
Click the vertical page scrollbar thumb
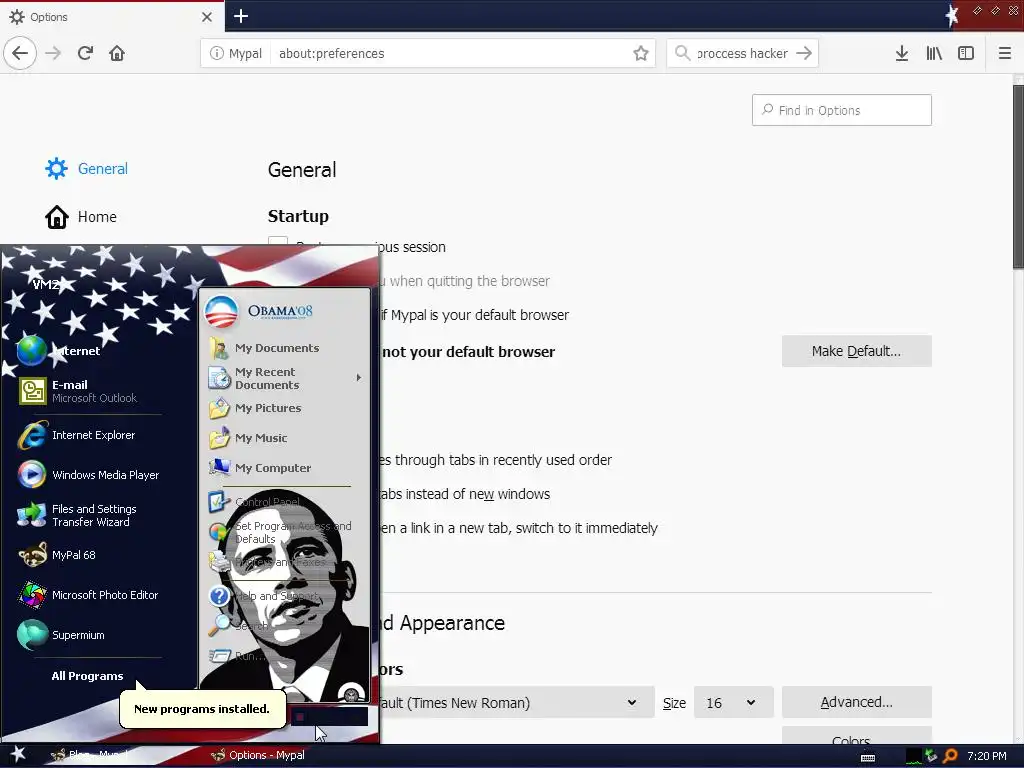[1018, 176]
